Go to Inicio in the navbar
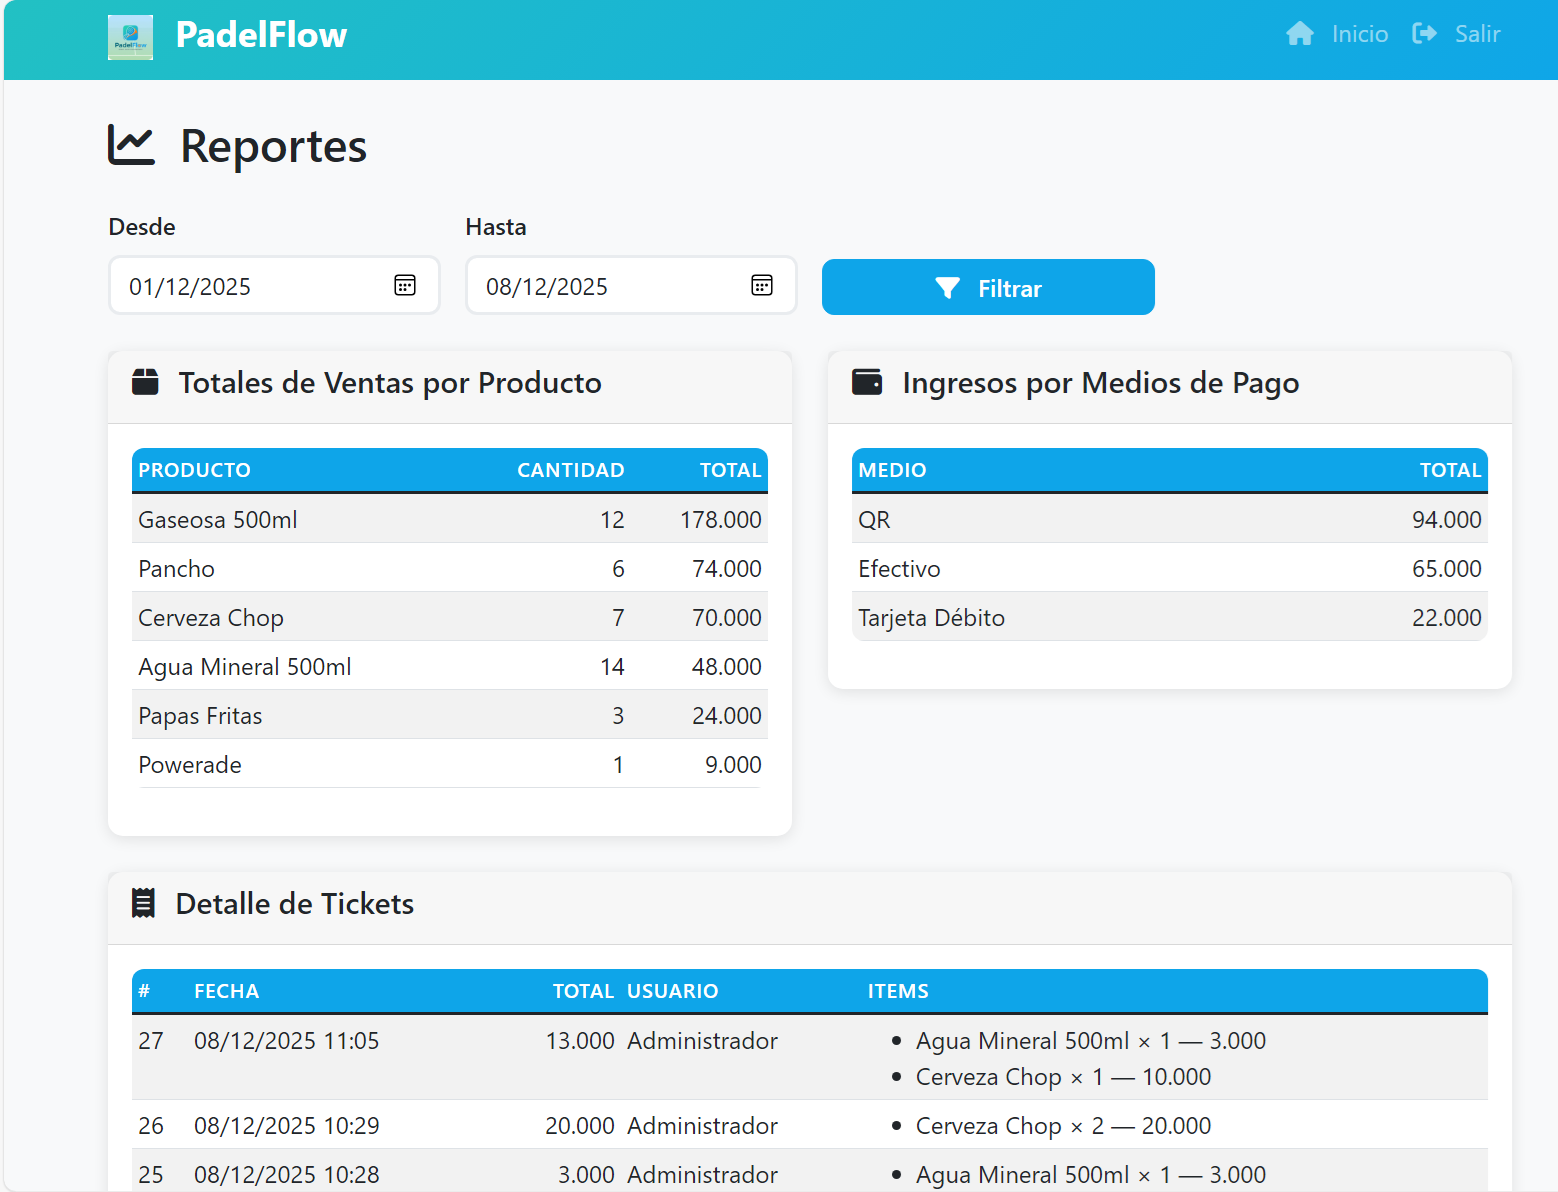This screenshot has height=1192, width=1558. tap(1359, 34)
